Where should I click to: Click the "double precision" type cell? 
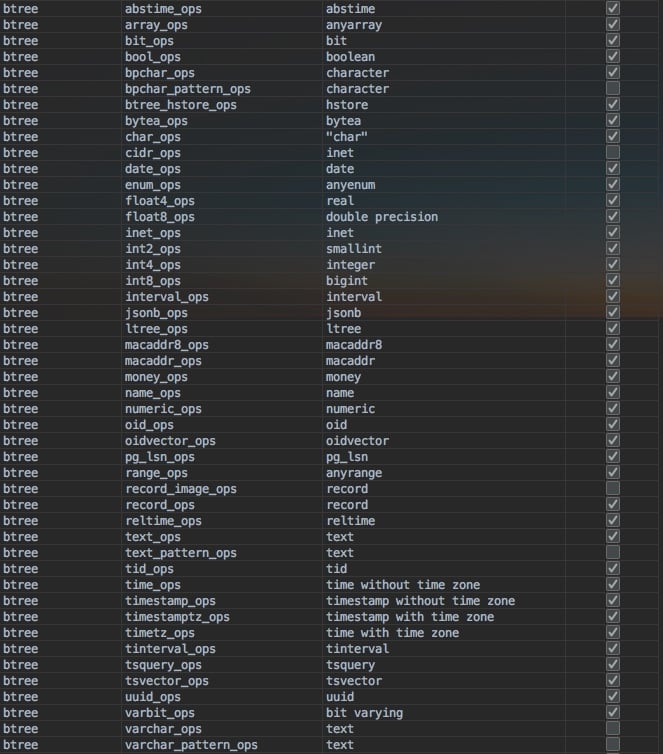point(382,217)
